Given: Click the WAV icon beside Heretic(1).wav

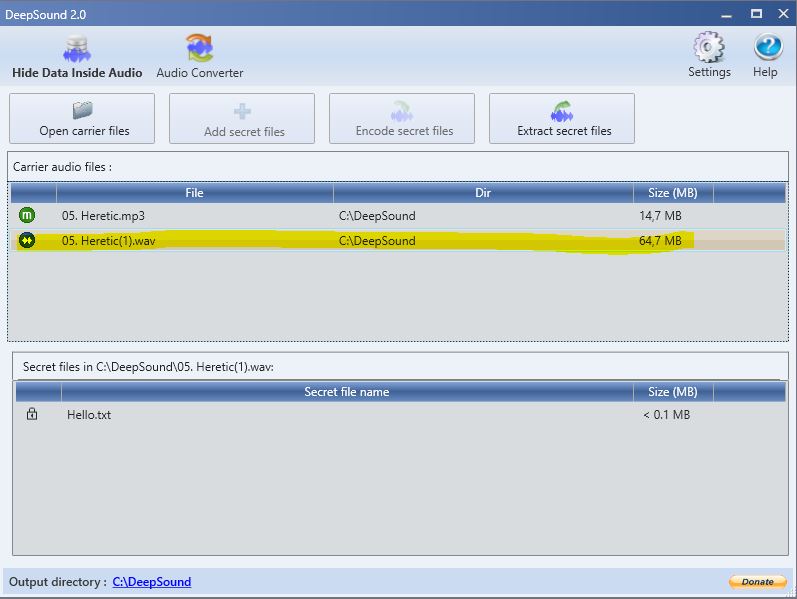Looking at the screenshot, I should click(x=27, y=240).
